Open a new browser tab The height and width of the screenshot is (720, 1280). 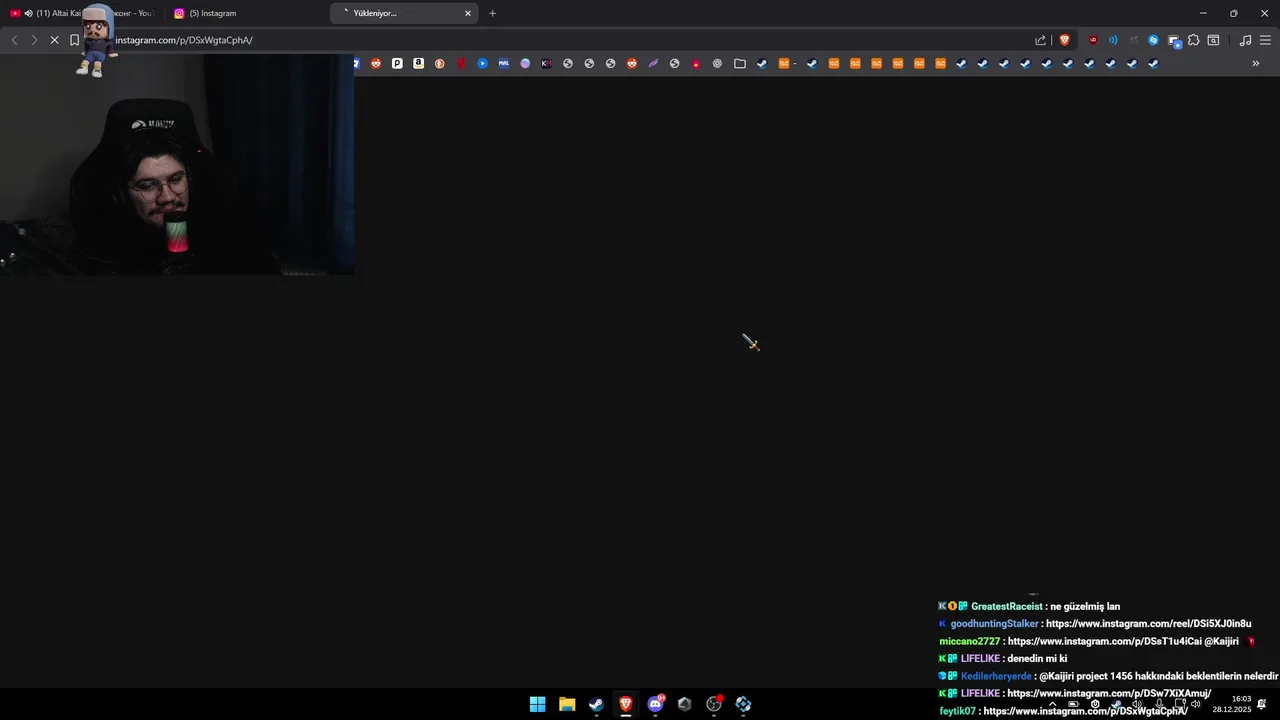[x=492, y=13]
